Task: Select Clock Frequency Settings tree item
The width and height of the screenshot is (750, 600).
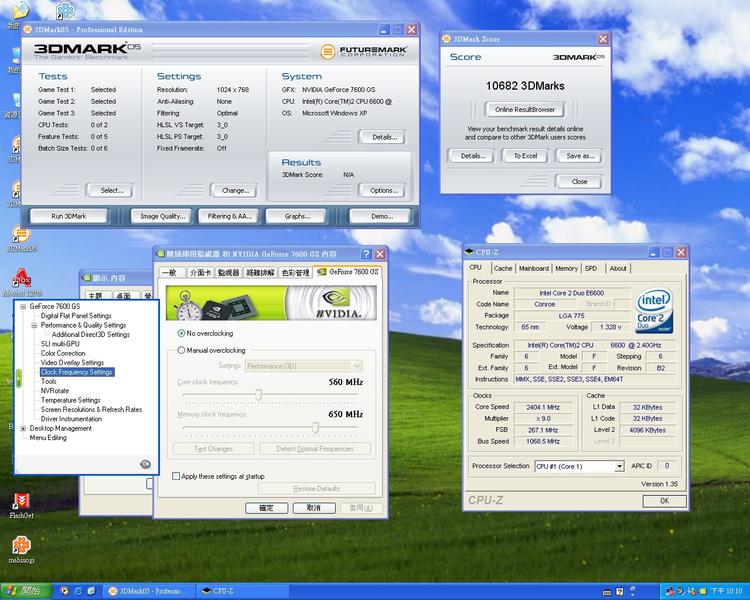Action: (77, 372)
